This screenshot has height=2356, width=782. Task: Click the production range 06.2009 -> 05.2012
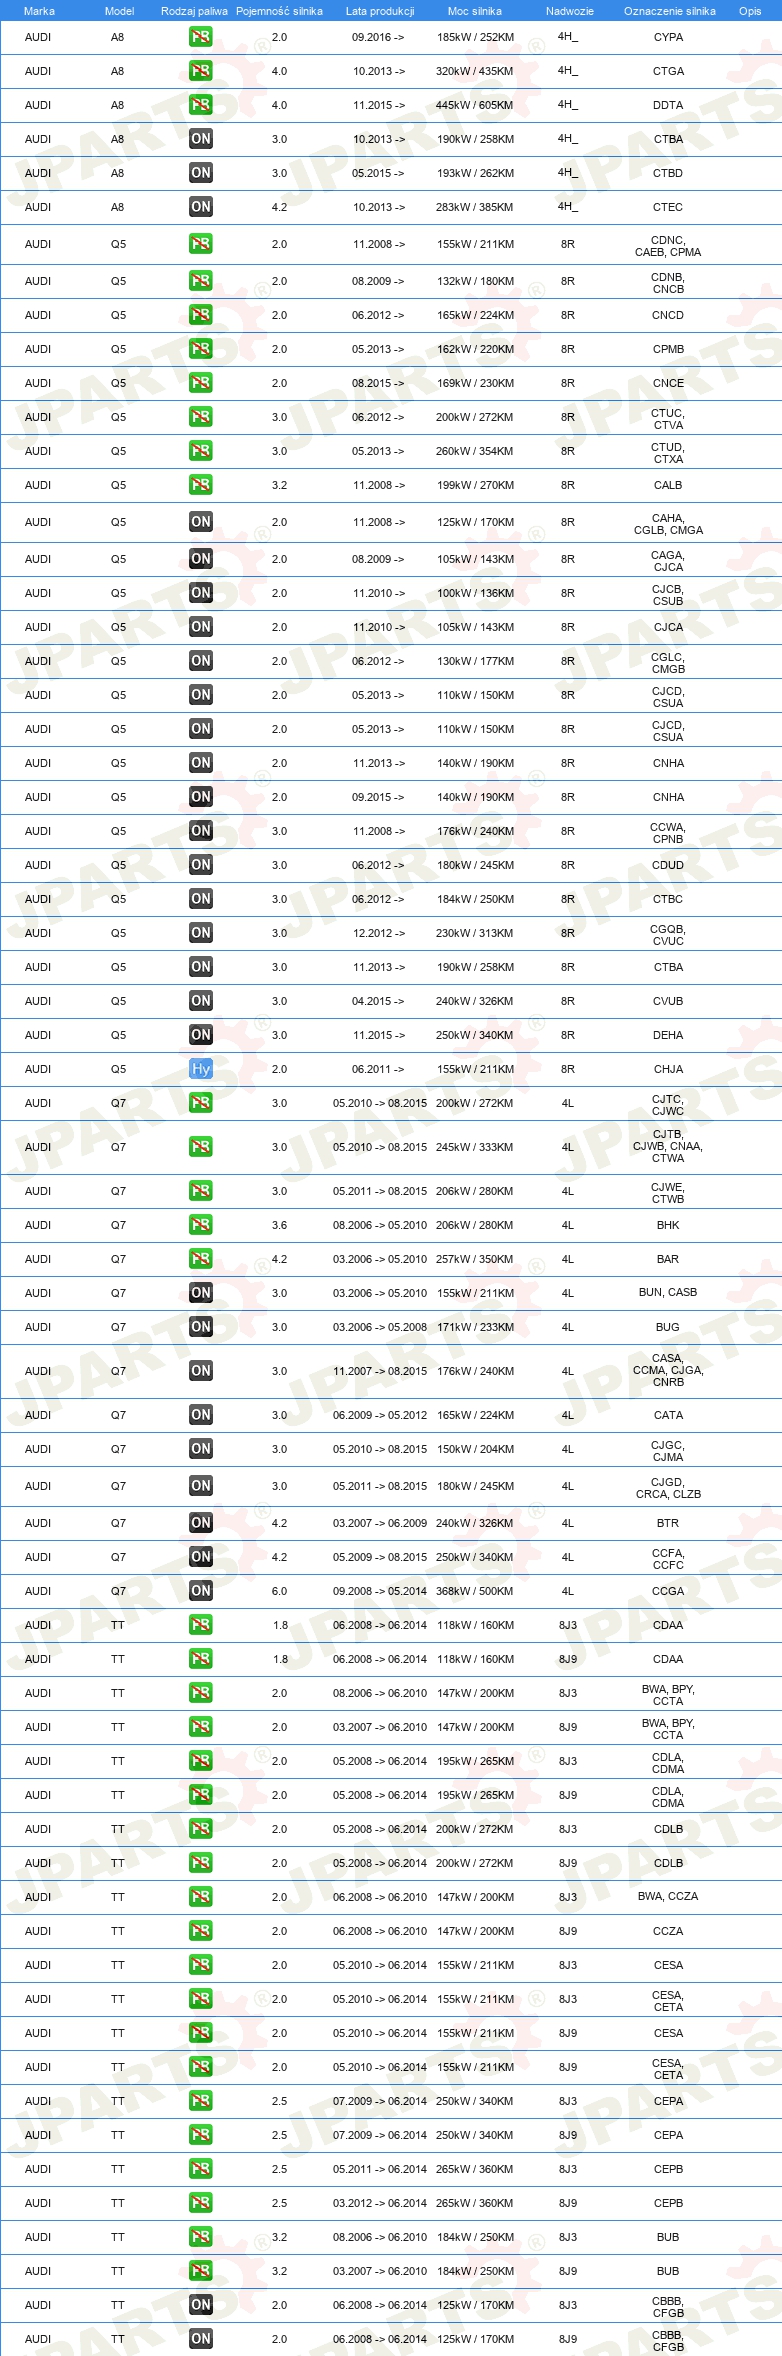click(380, 1415)
